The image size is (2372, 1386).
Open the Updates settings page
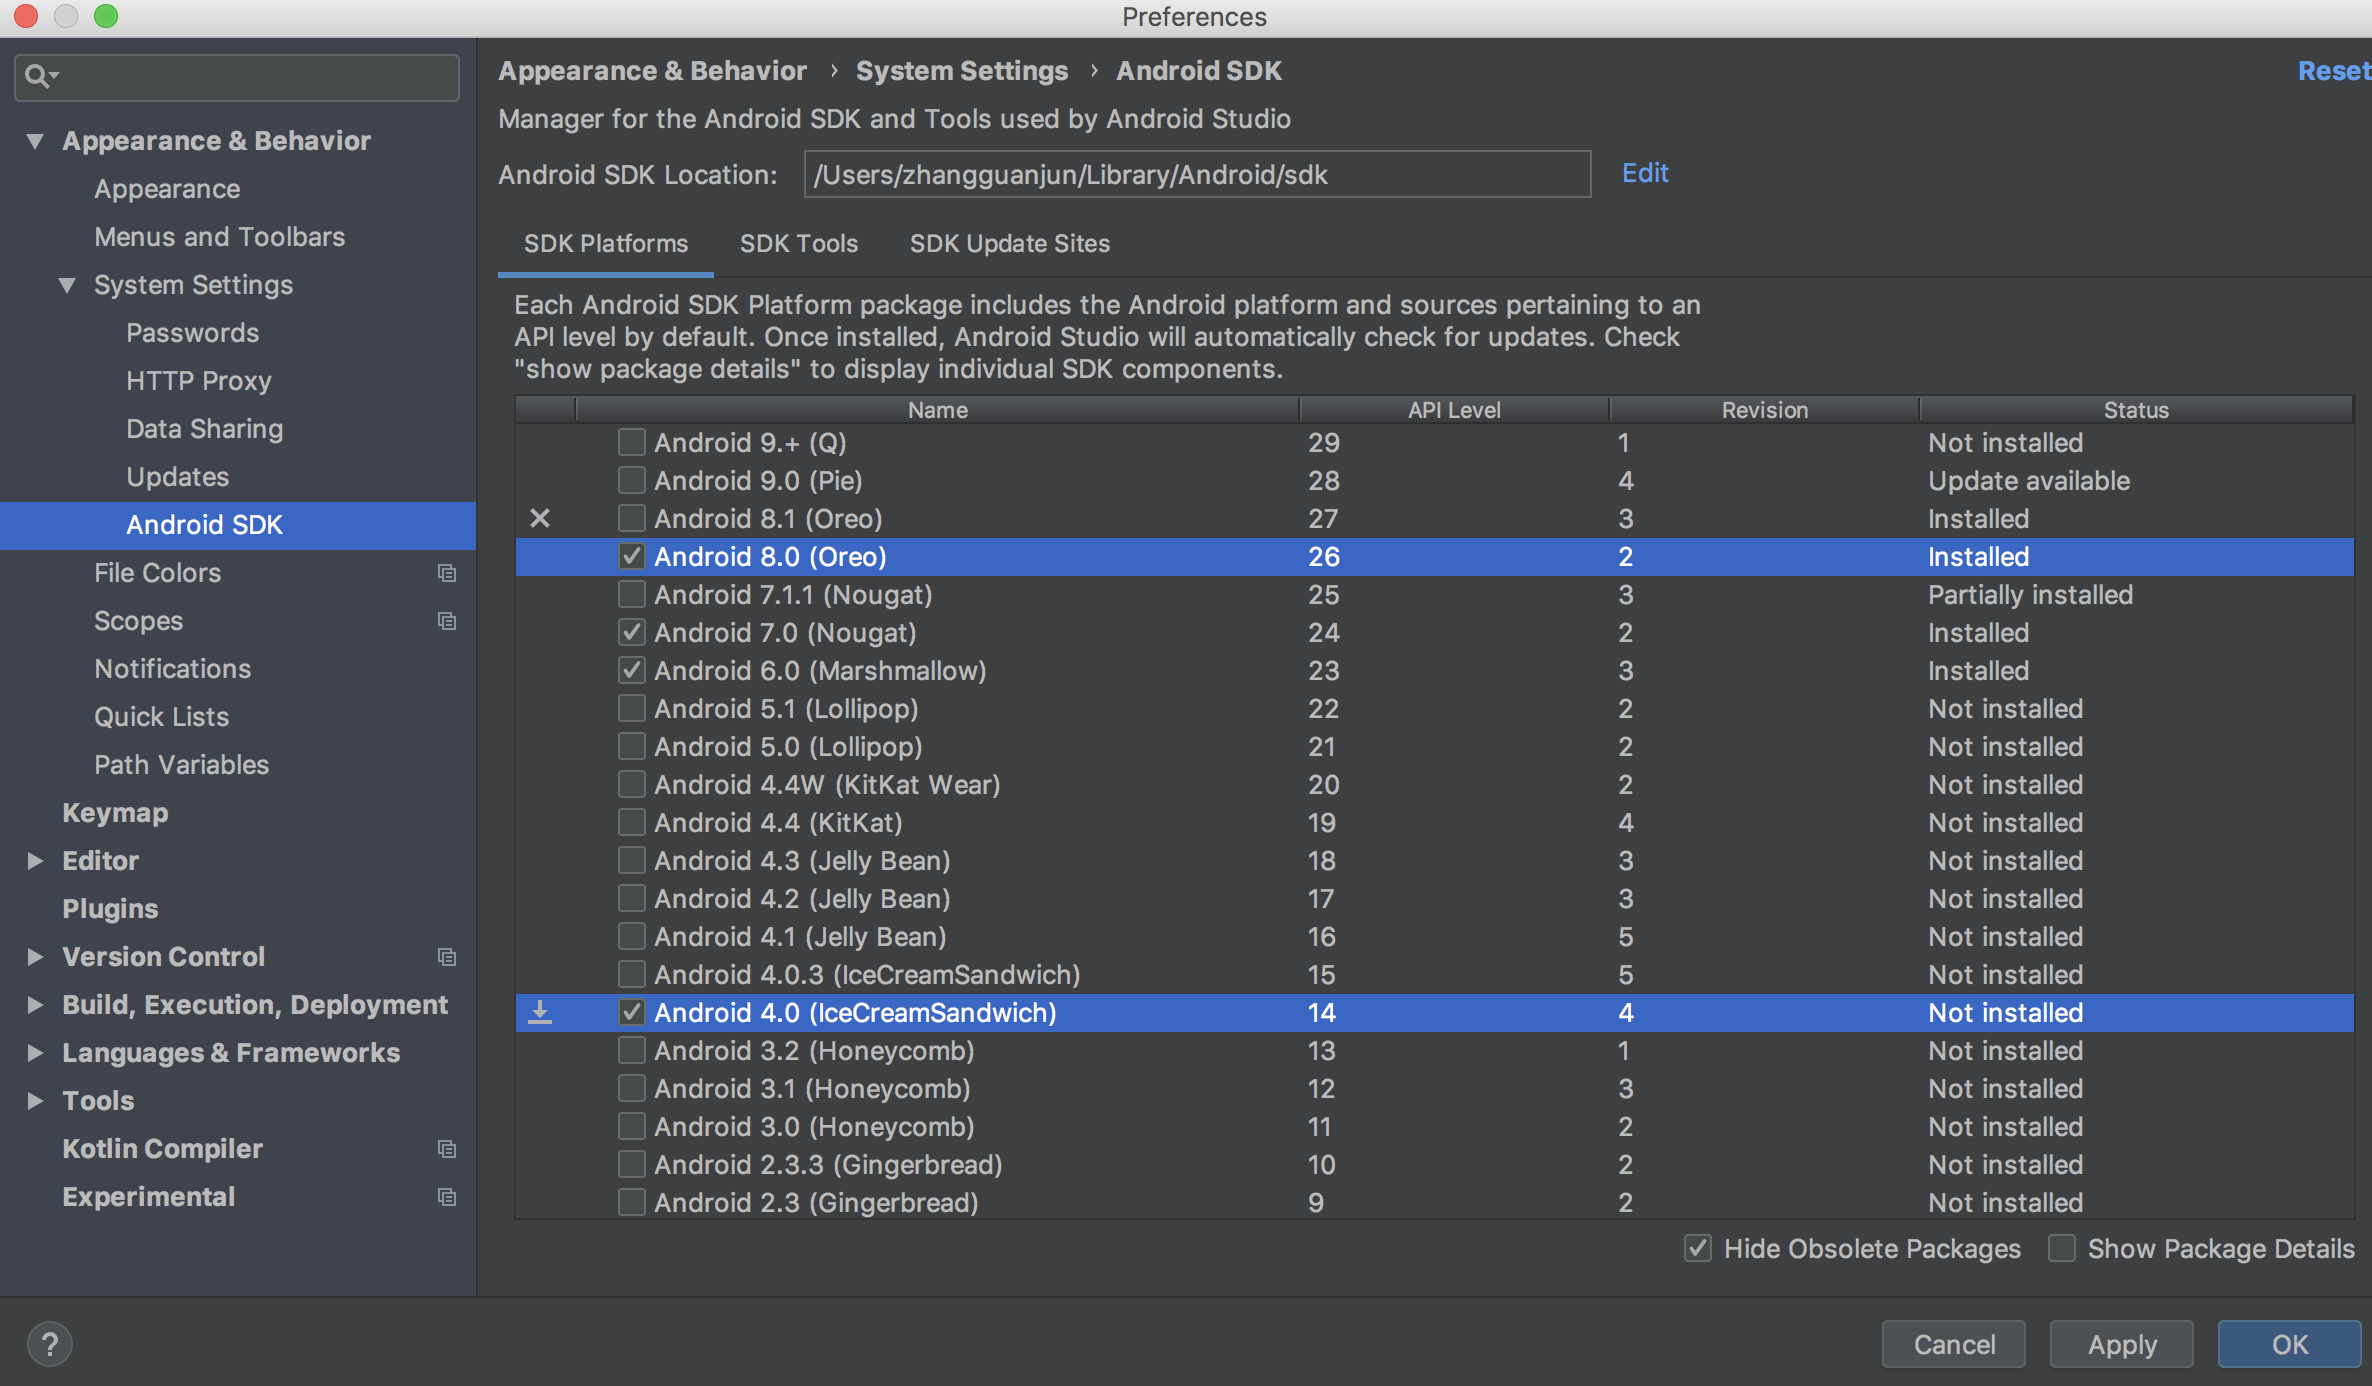[x=177, y=477]
